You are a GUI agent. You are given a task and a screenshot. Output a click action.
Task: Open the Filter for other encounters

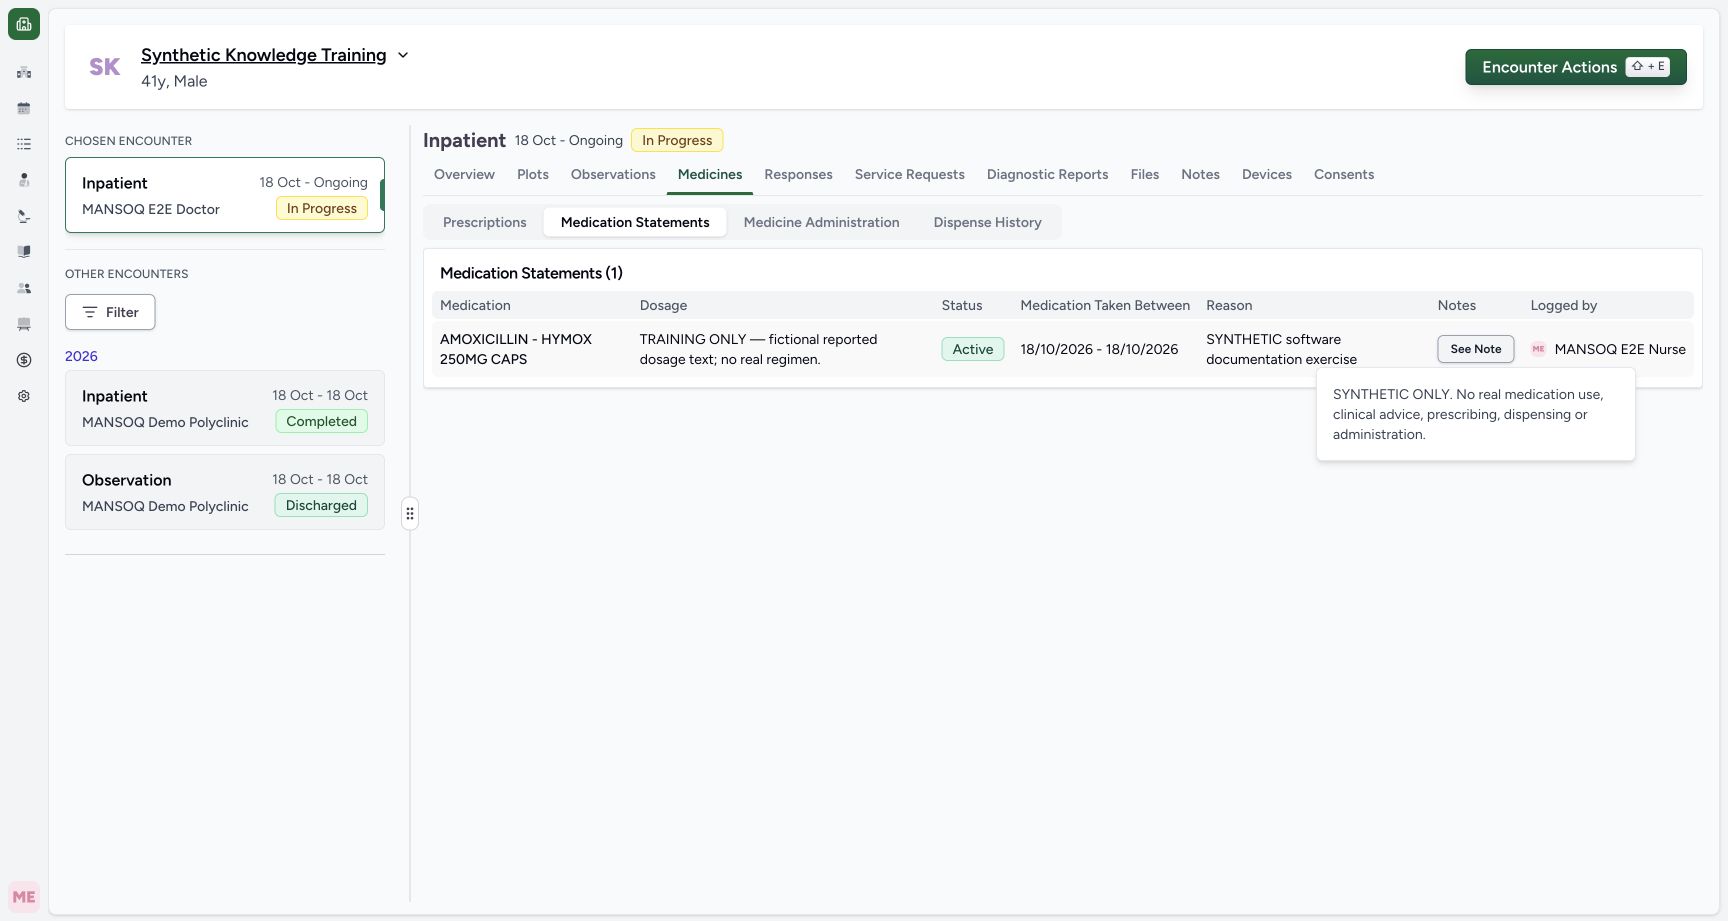[x=110, y=312]
